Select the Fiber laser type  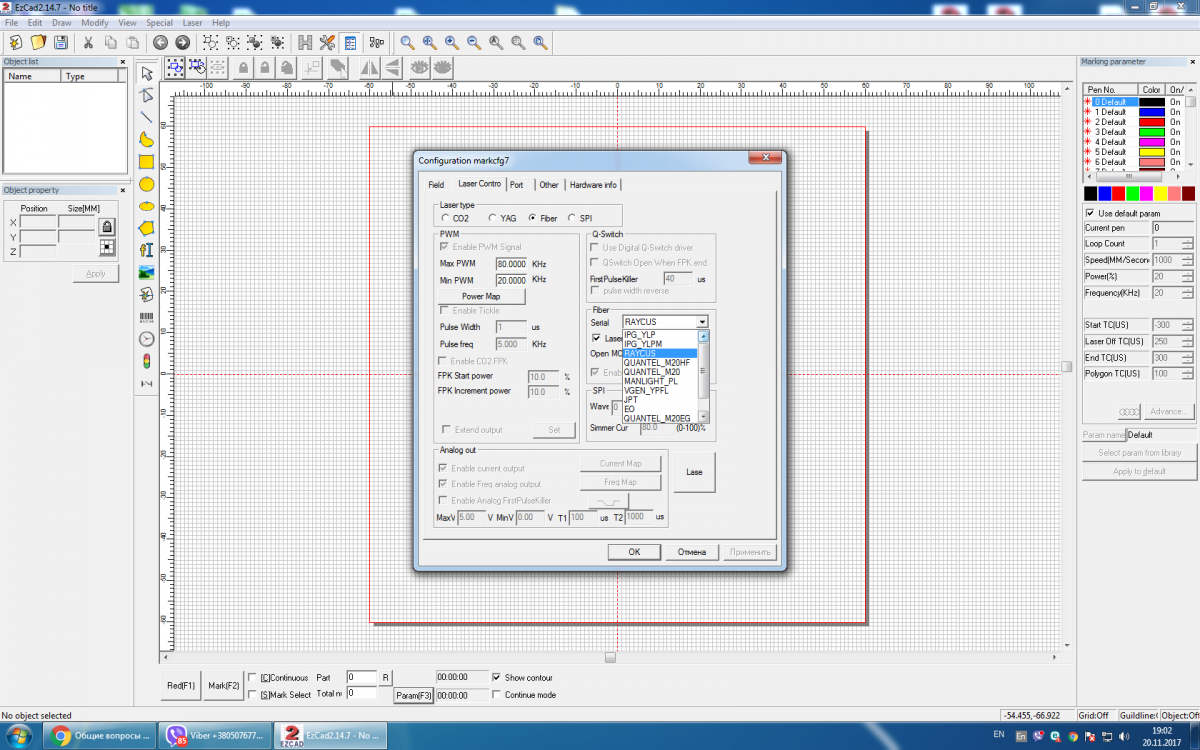point(533,218)
